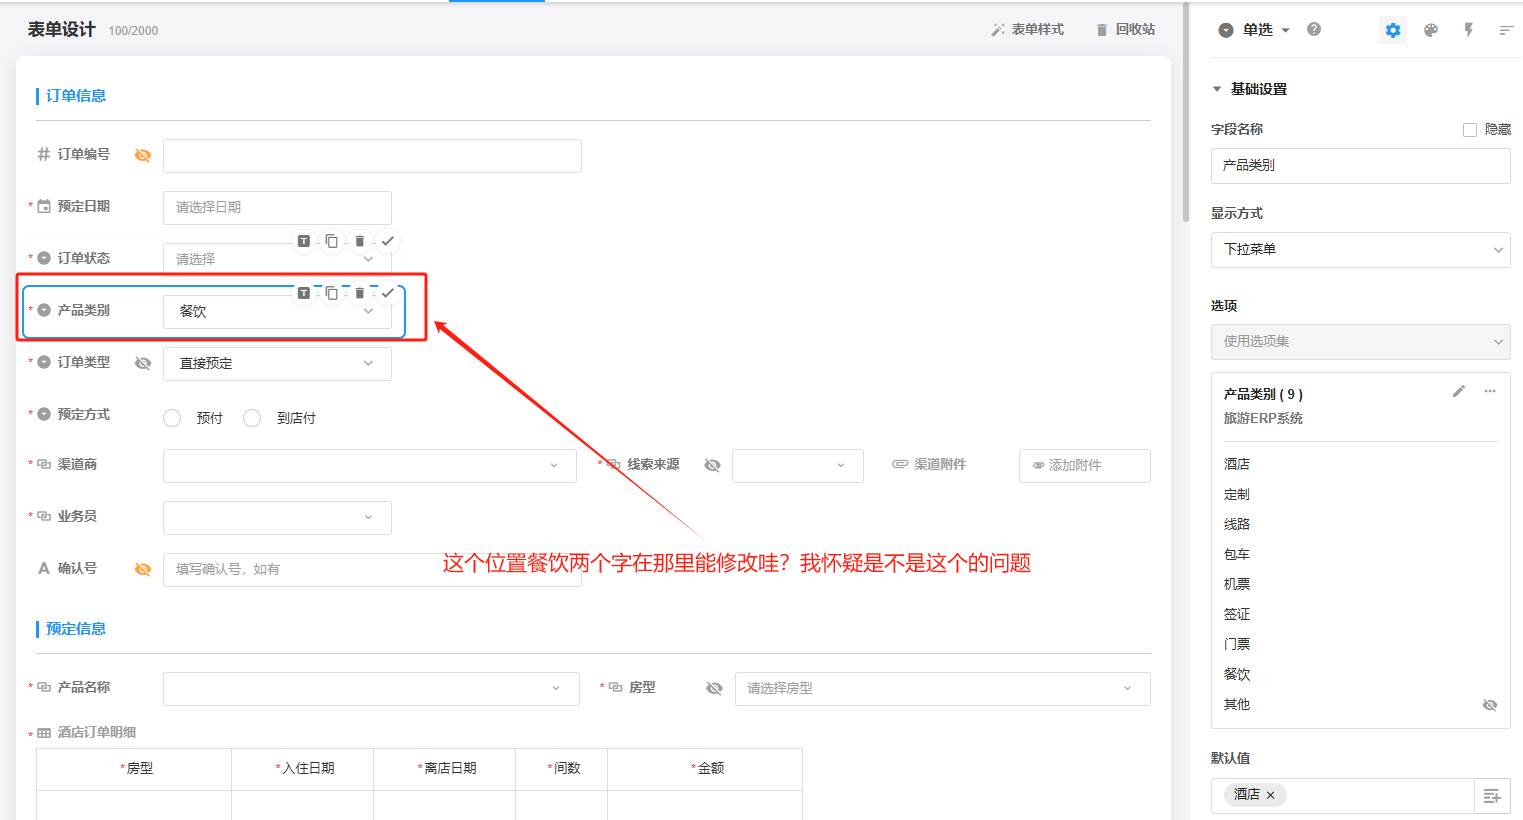Click the dynamic default value icon beside 默认值
Screen dimensions: 1523x820
pos(1492,796)
